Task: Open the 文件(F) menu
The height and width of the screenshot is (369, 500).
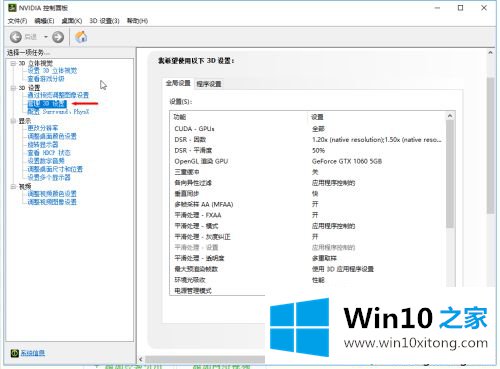Action: point(17,21)
